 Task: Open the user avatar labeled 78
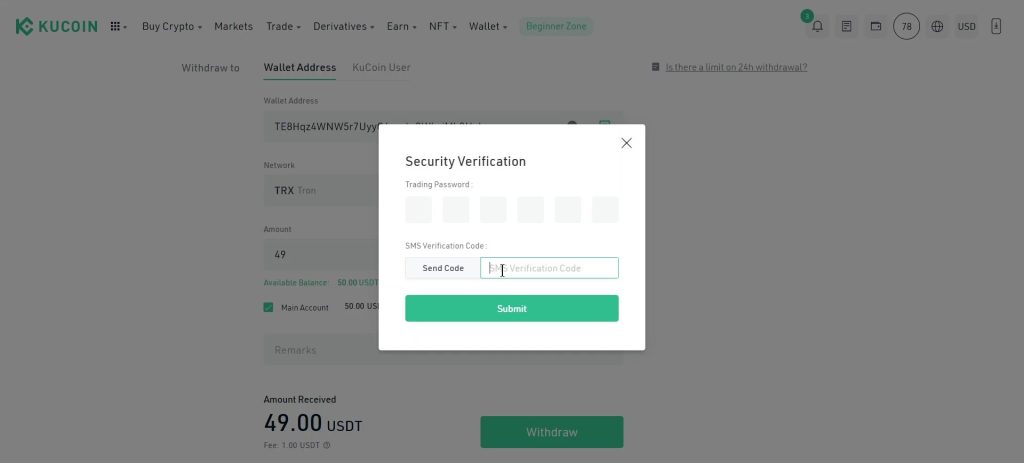[x=906, y=27]
